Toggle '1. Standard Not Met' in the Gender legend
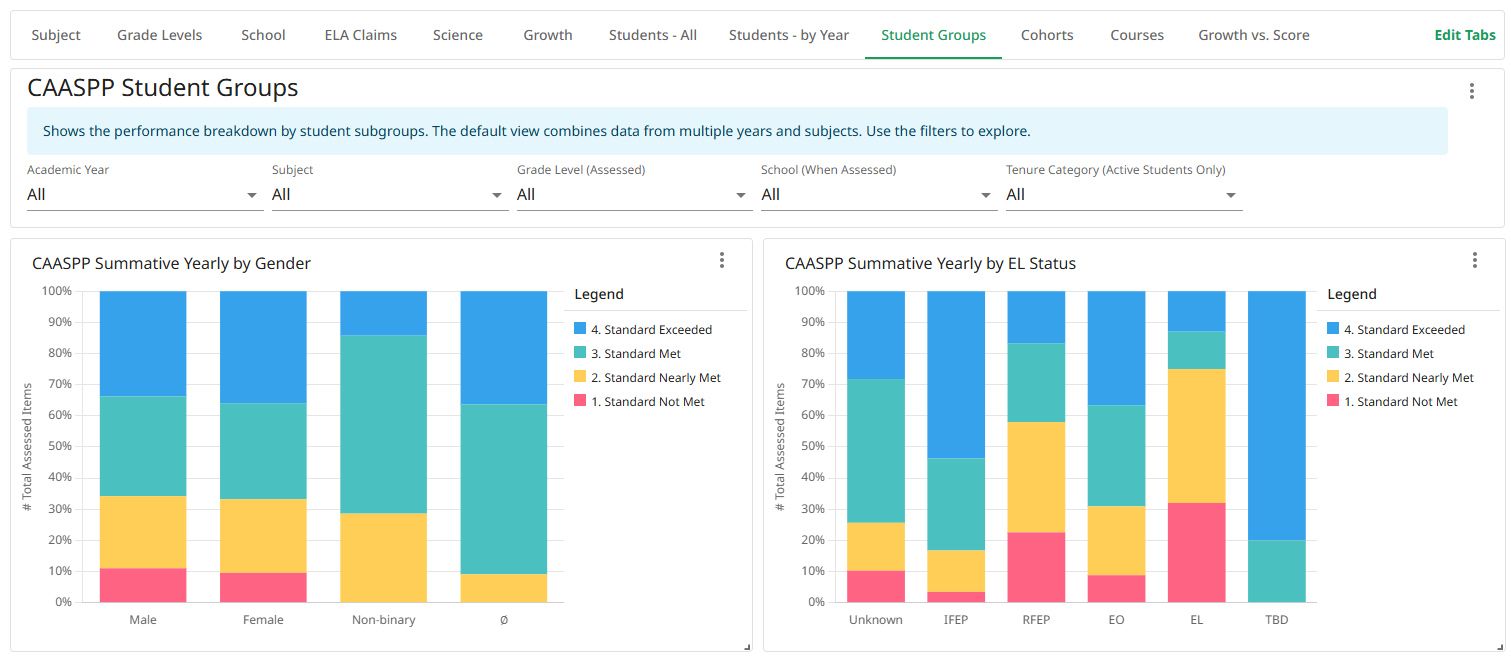Viewport: 1511px width, 657px height. click(x=580, y=401)
